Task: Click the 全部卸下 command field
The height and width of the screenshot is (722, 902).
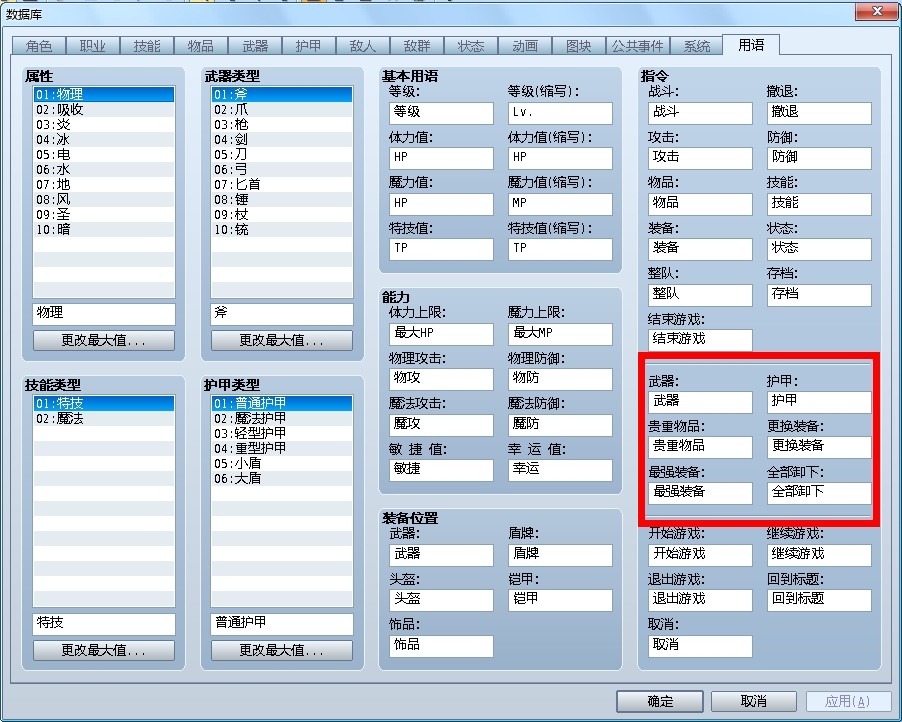Action: coord(819,493)
